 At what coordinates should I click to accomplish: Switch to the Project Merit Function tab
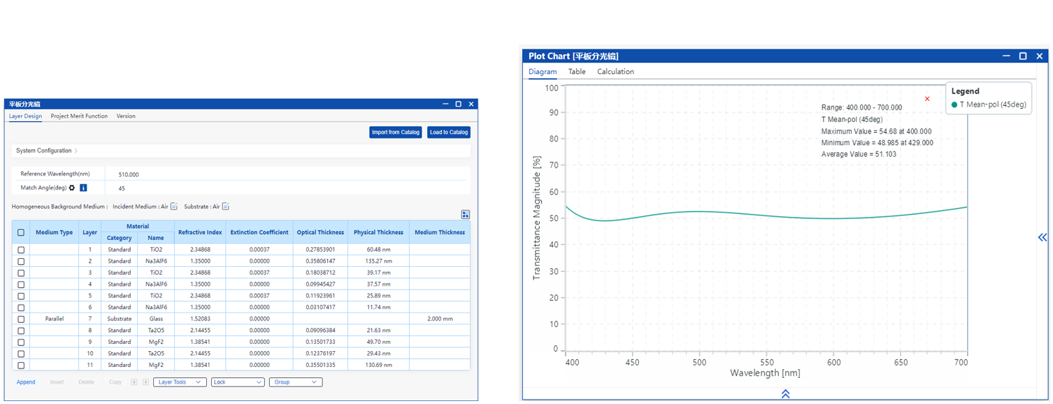pyautogui.click(x=79, y=116)
